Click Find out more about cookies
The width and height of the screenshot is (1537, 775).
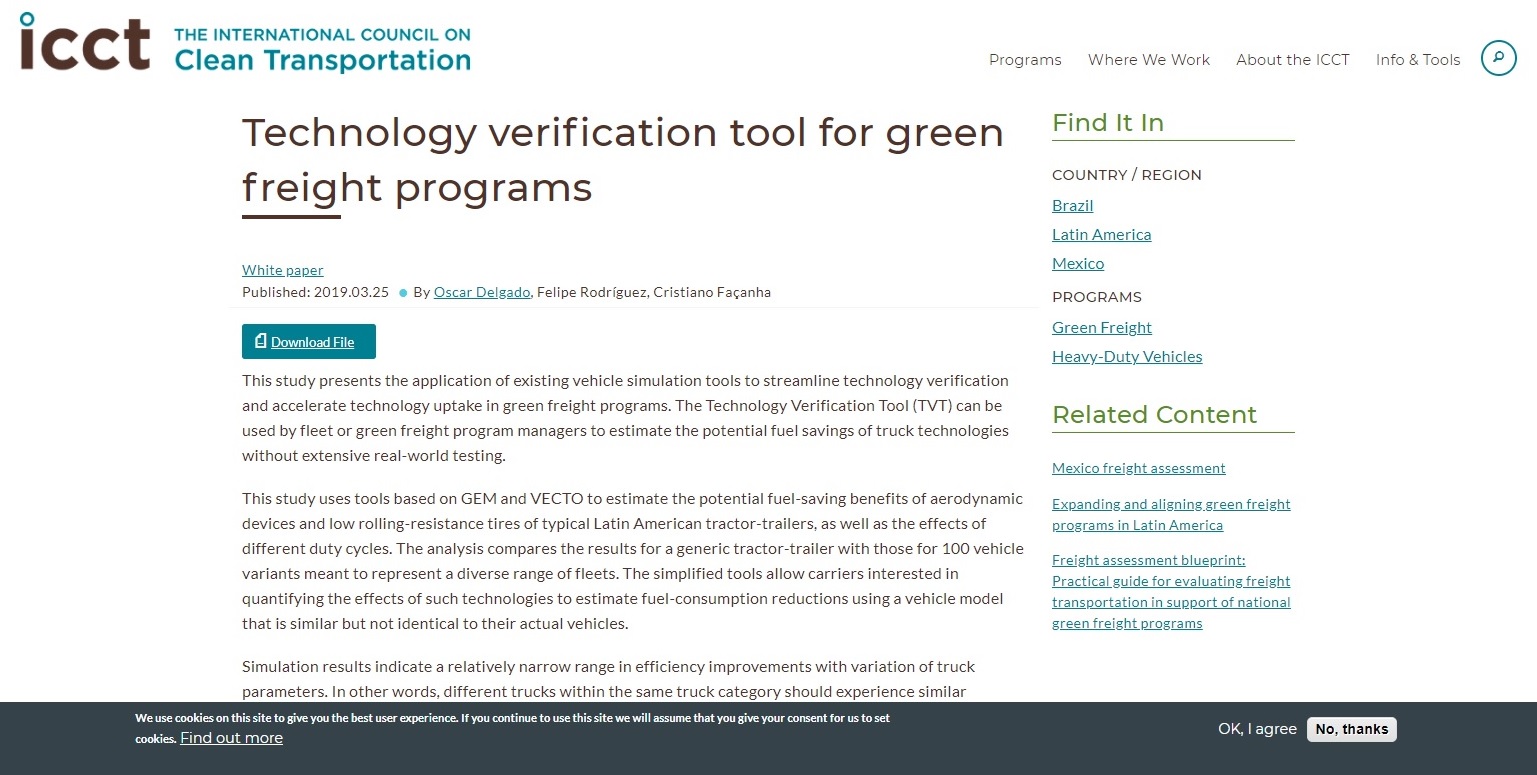[231, 738]
